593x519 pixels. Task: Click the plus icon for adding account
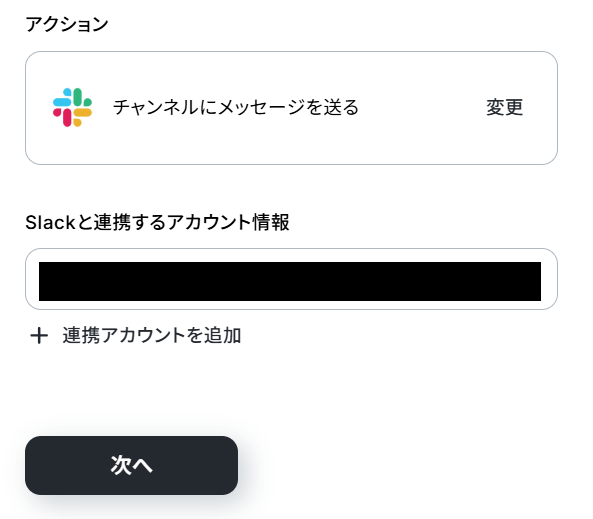coord(39,336)
